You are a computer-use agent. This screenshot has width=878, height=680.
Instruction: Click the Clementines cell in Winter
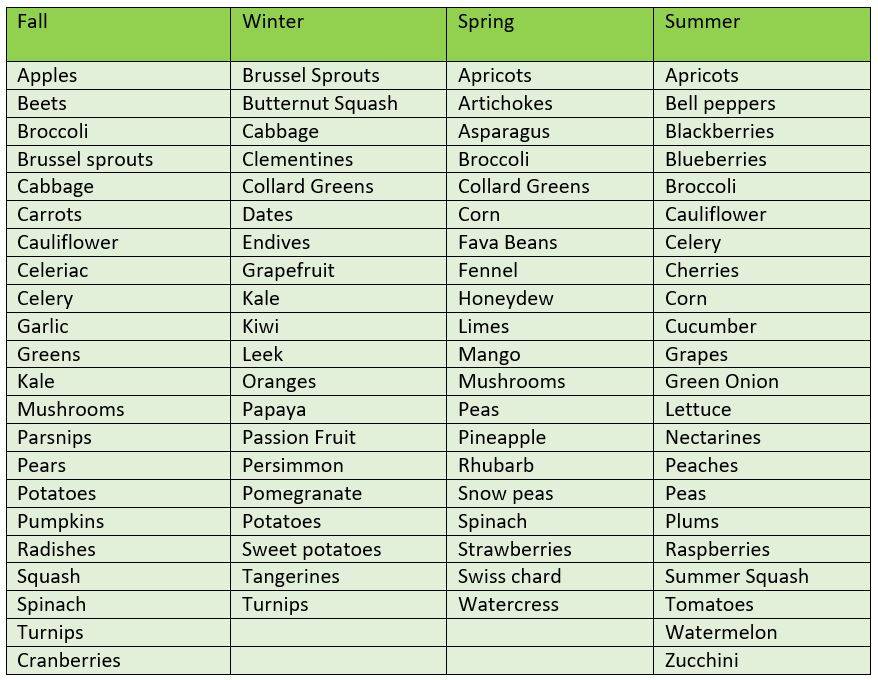(x=338, y=159)
